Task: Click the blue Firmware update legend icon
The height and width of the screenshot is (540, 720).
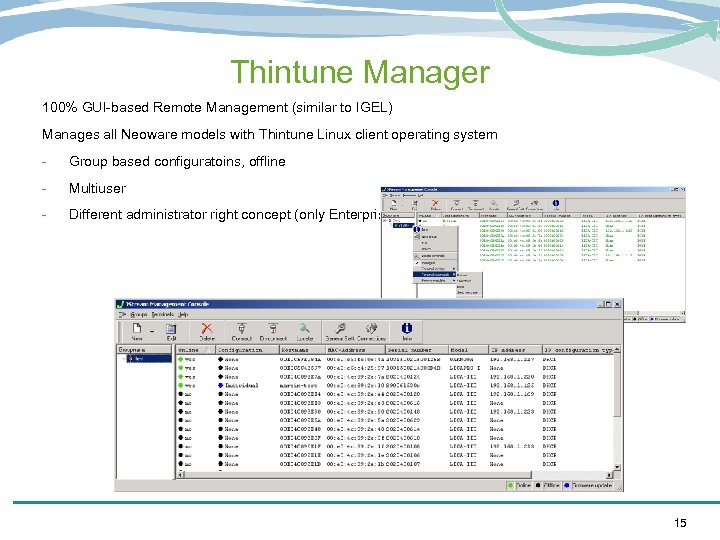Action: (567, 485)
